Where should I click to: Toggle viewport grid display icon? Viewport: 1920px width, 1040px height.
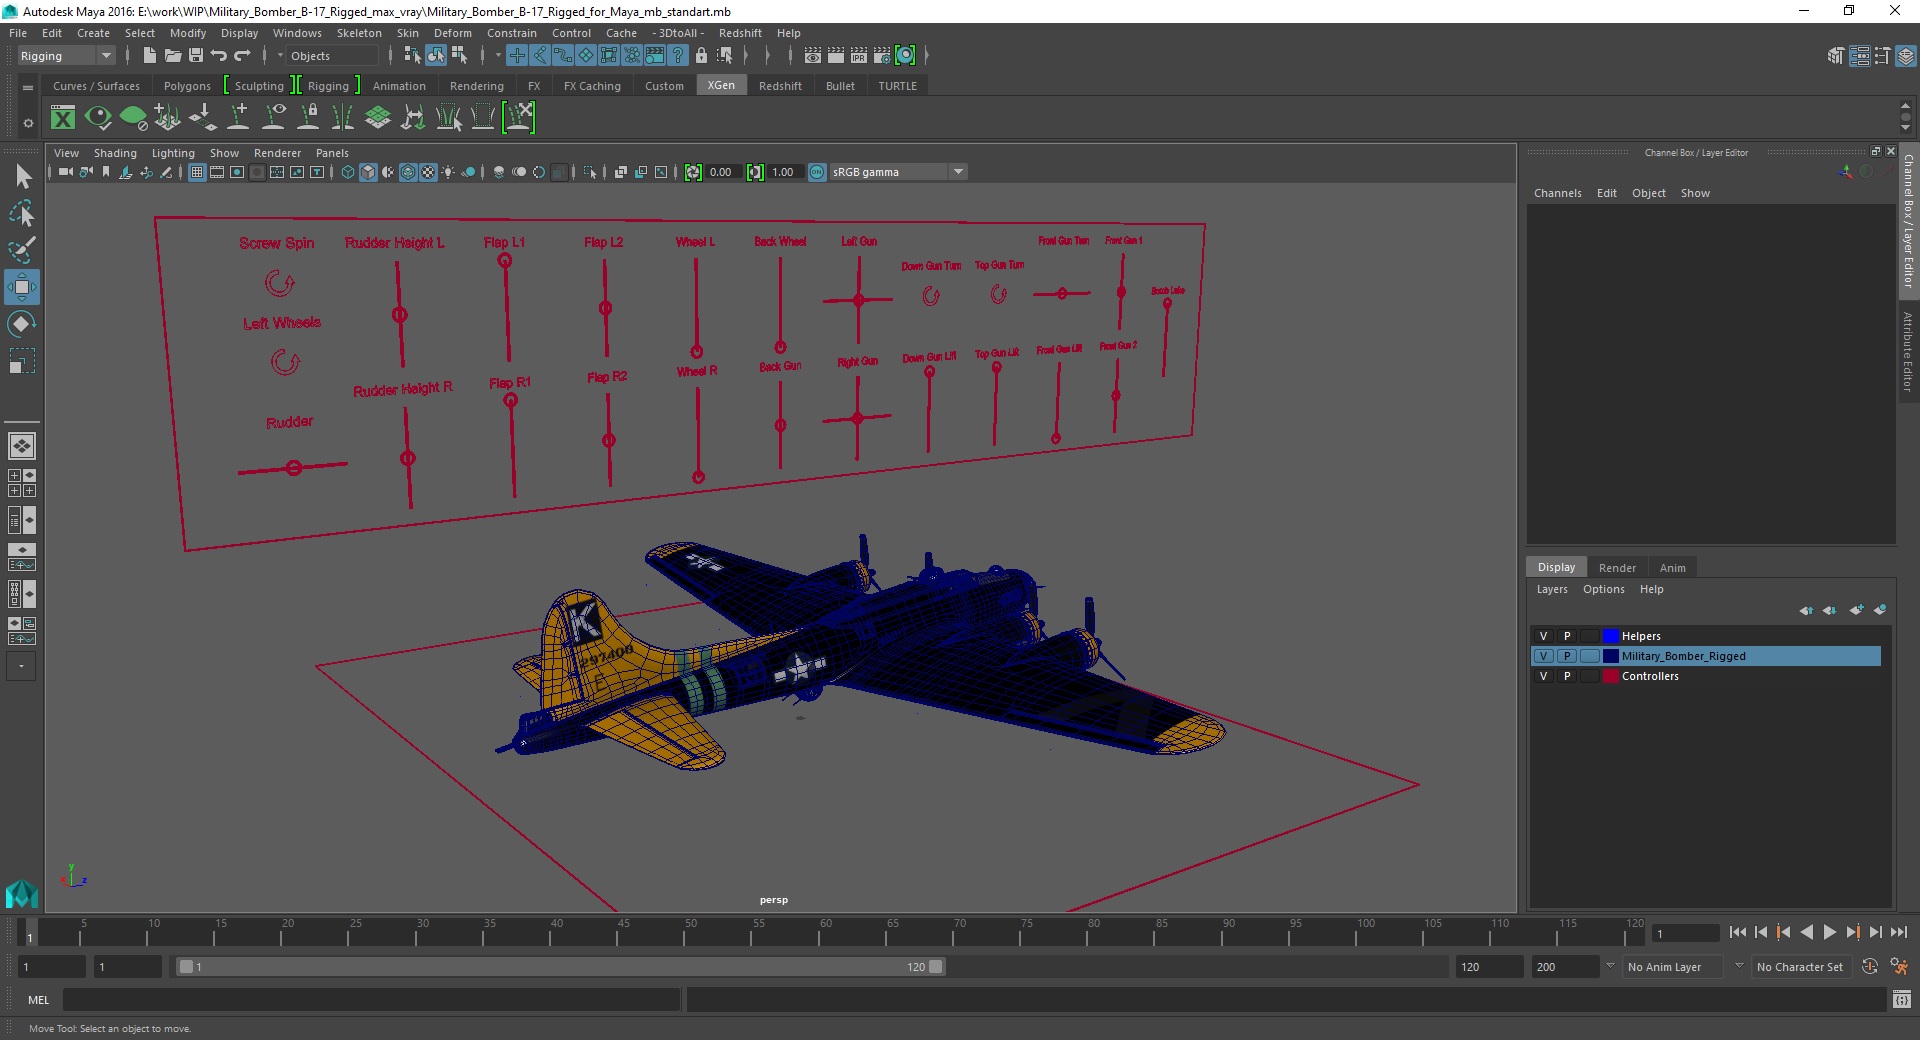tap(197, 172)
